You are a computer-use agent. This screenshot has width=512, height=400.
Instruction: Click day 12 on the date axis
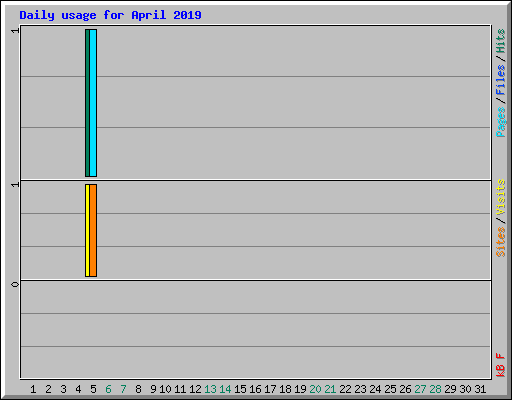tap(195, 389)
